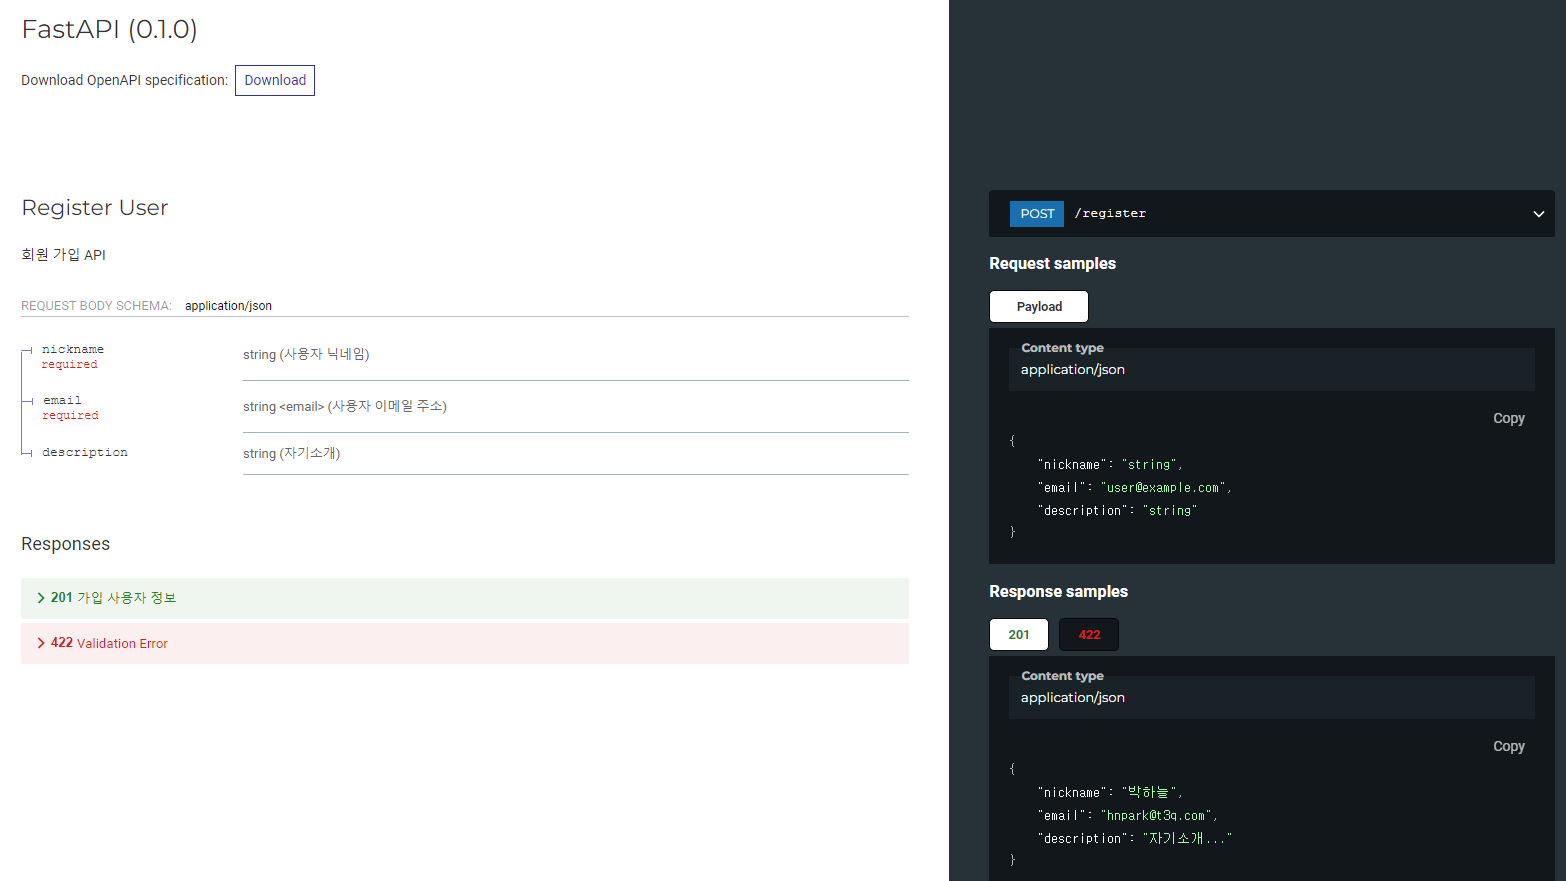
Task: Switch to the 201 response sample tab
Action: (1019, 635)
